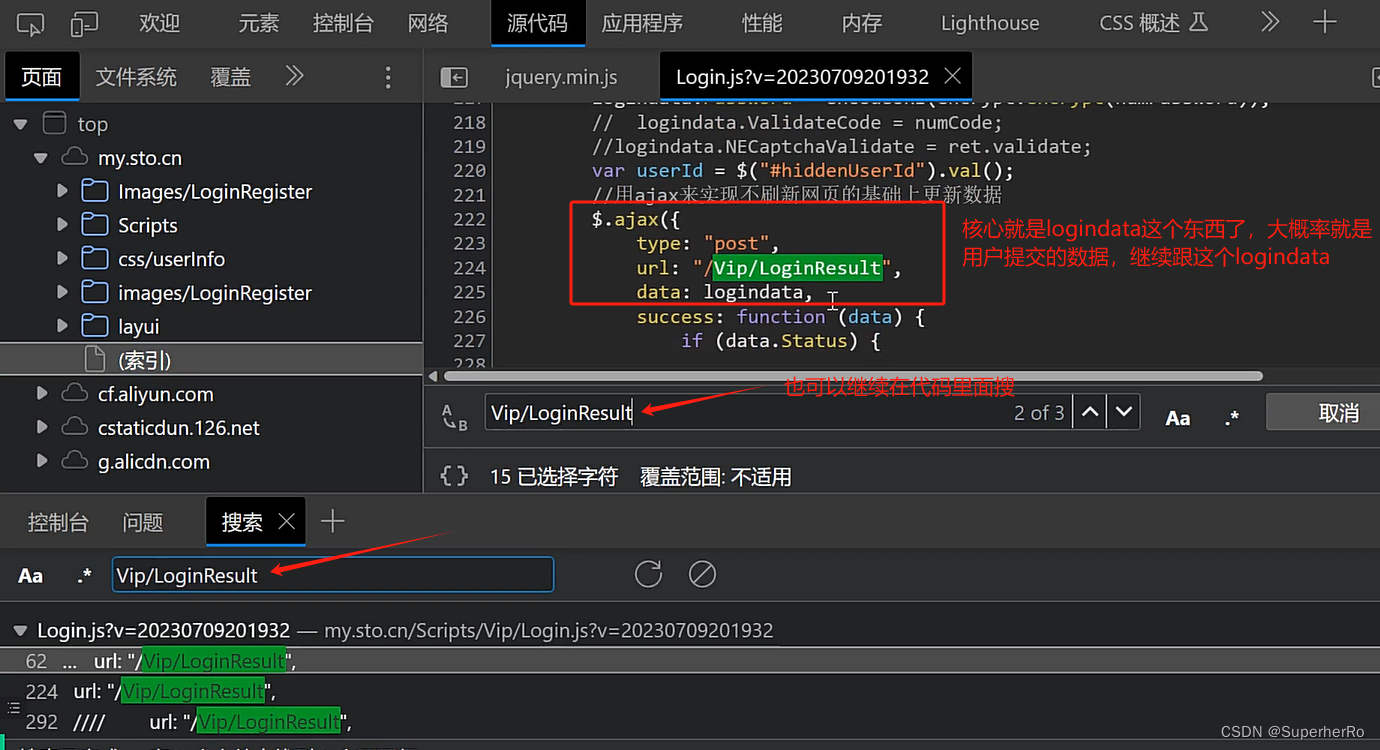Select the inspect element cursor icon
This screenshot has height=750, width=1380.
click(x=30, y=23)
